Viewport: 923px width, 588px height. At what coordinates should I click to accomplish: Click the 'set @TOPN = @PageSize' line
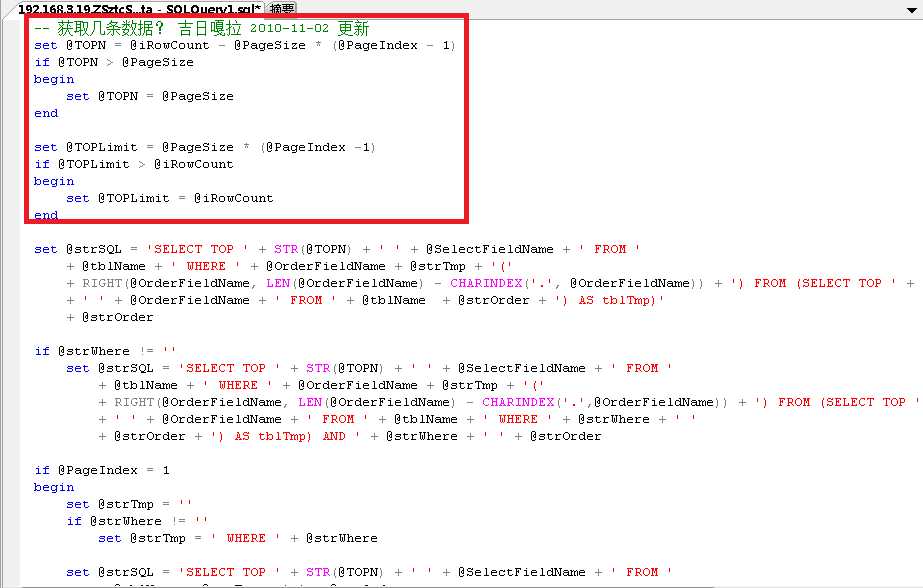pyautogui.click(x=150, y=97)
